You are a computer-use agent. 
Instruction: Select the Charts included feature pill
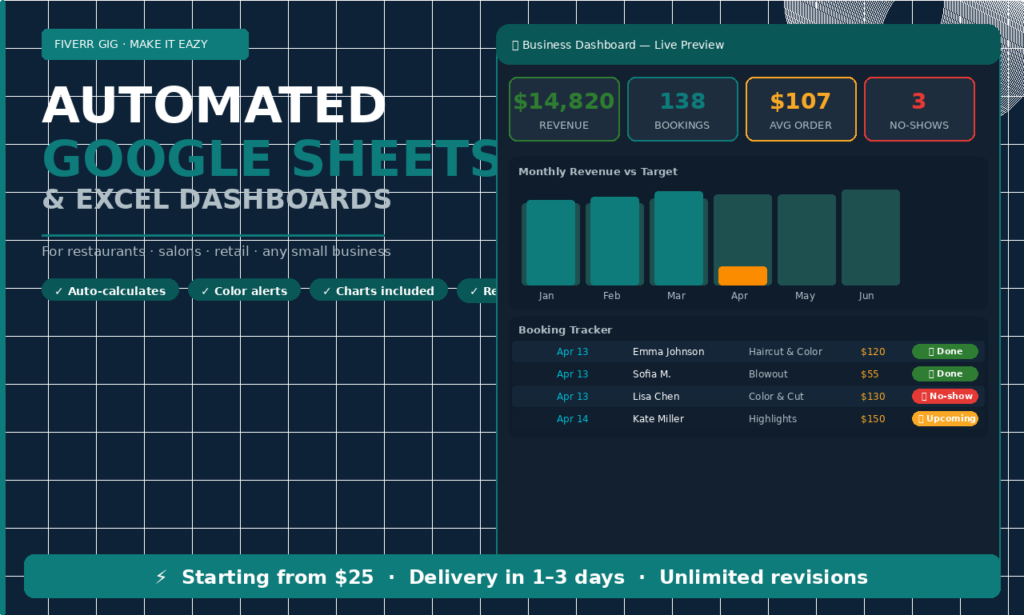[x=379, y=291]
